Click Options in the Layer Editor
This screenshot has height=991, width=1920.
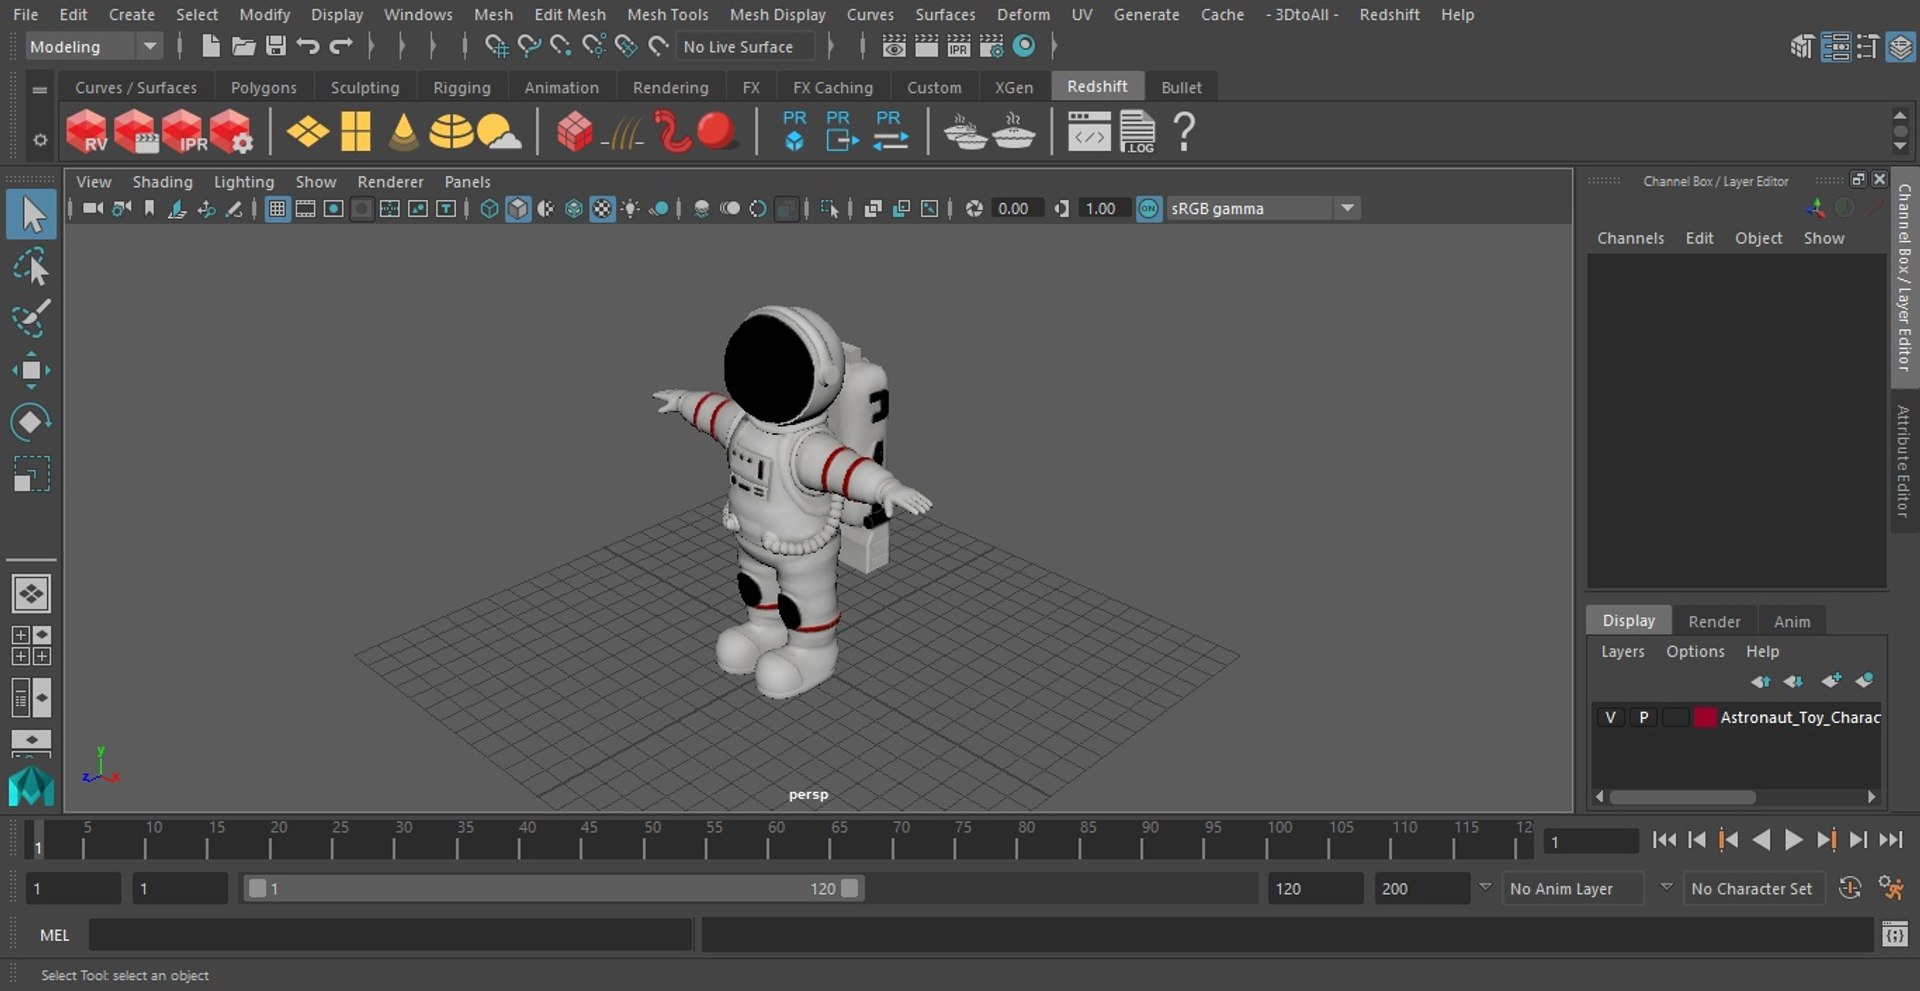pyautogui.click(x=1695, y=651)
